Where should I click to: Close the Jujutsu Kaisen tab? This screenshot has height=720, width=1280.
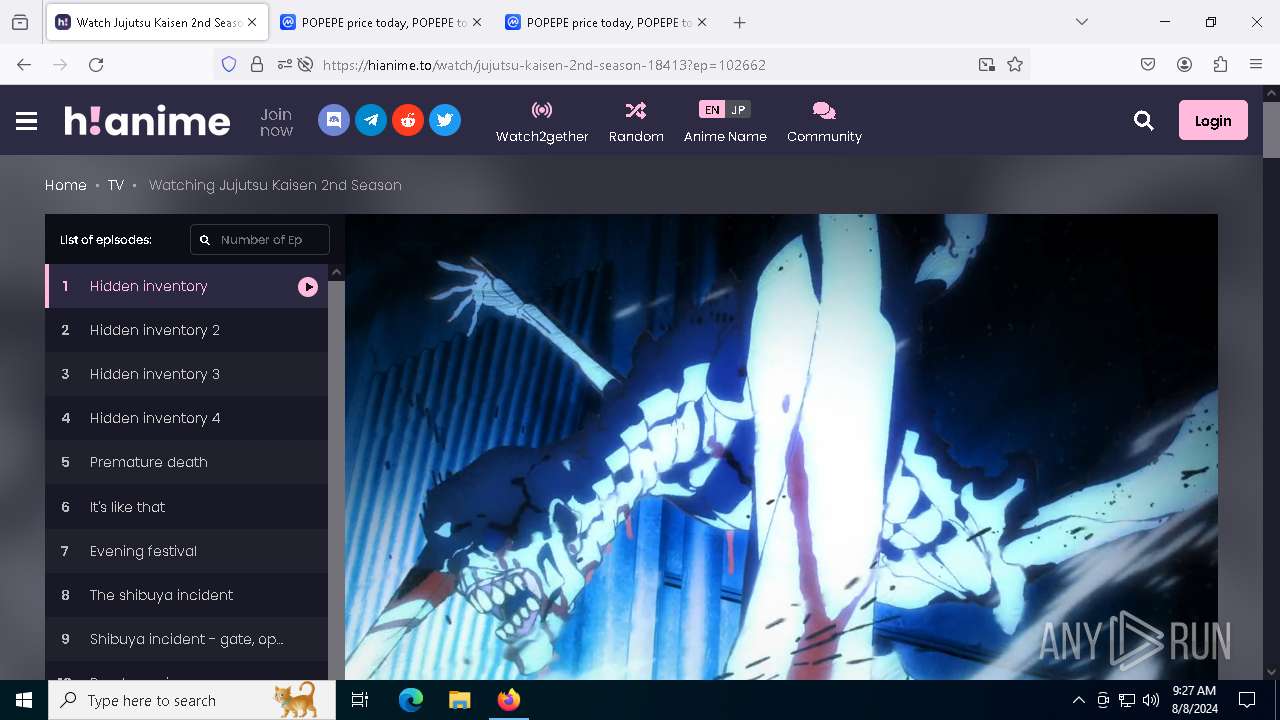coord(252,22)
